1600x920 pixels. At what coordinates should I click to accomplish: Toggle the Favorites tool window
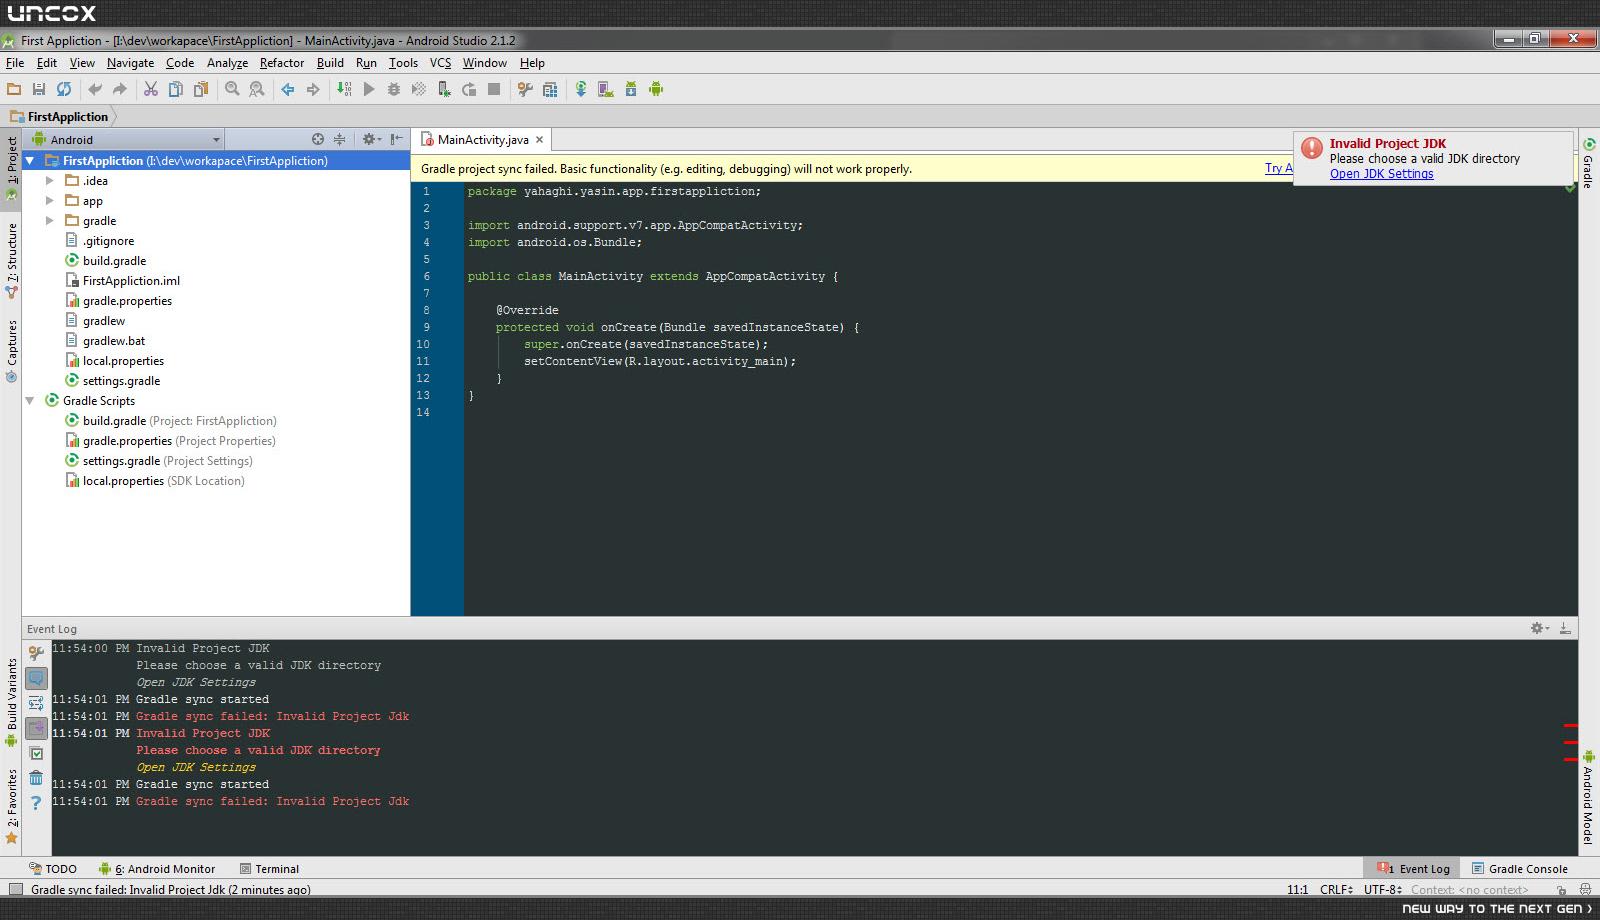(11, 806)
